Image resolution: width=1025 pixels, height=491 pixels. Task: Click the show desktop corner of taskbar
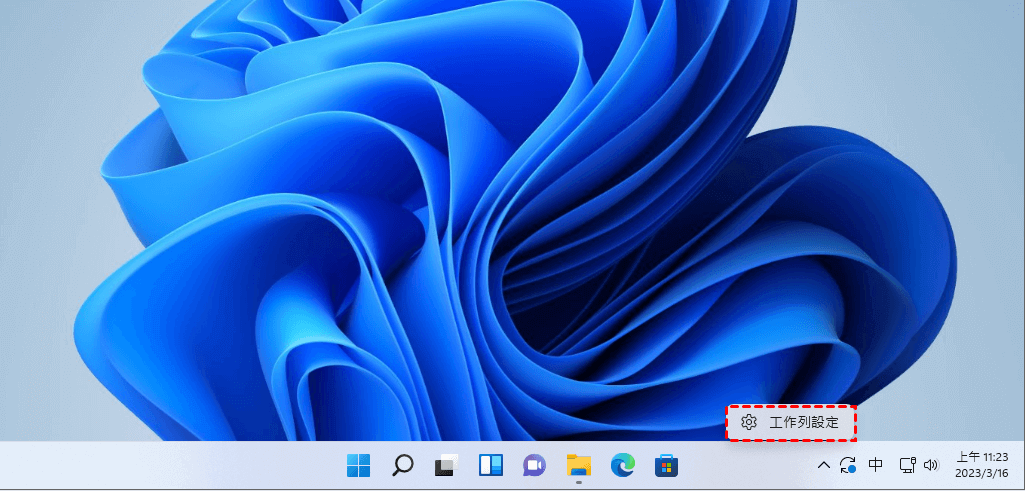point(1020,465)
